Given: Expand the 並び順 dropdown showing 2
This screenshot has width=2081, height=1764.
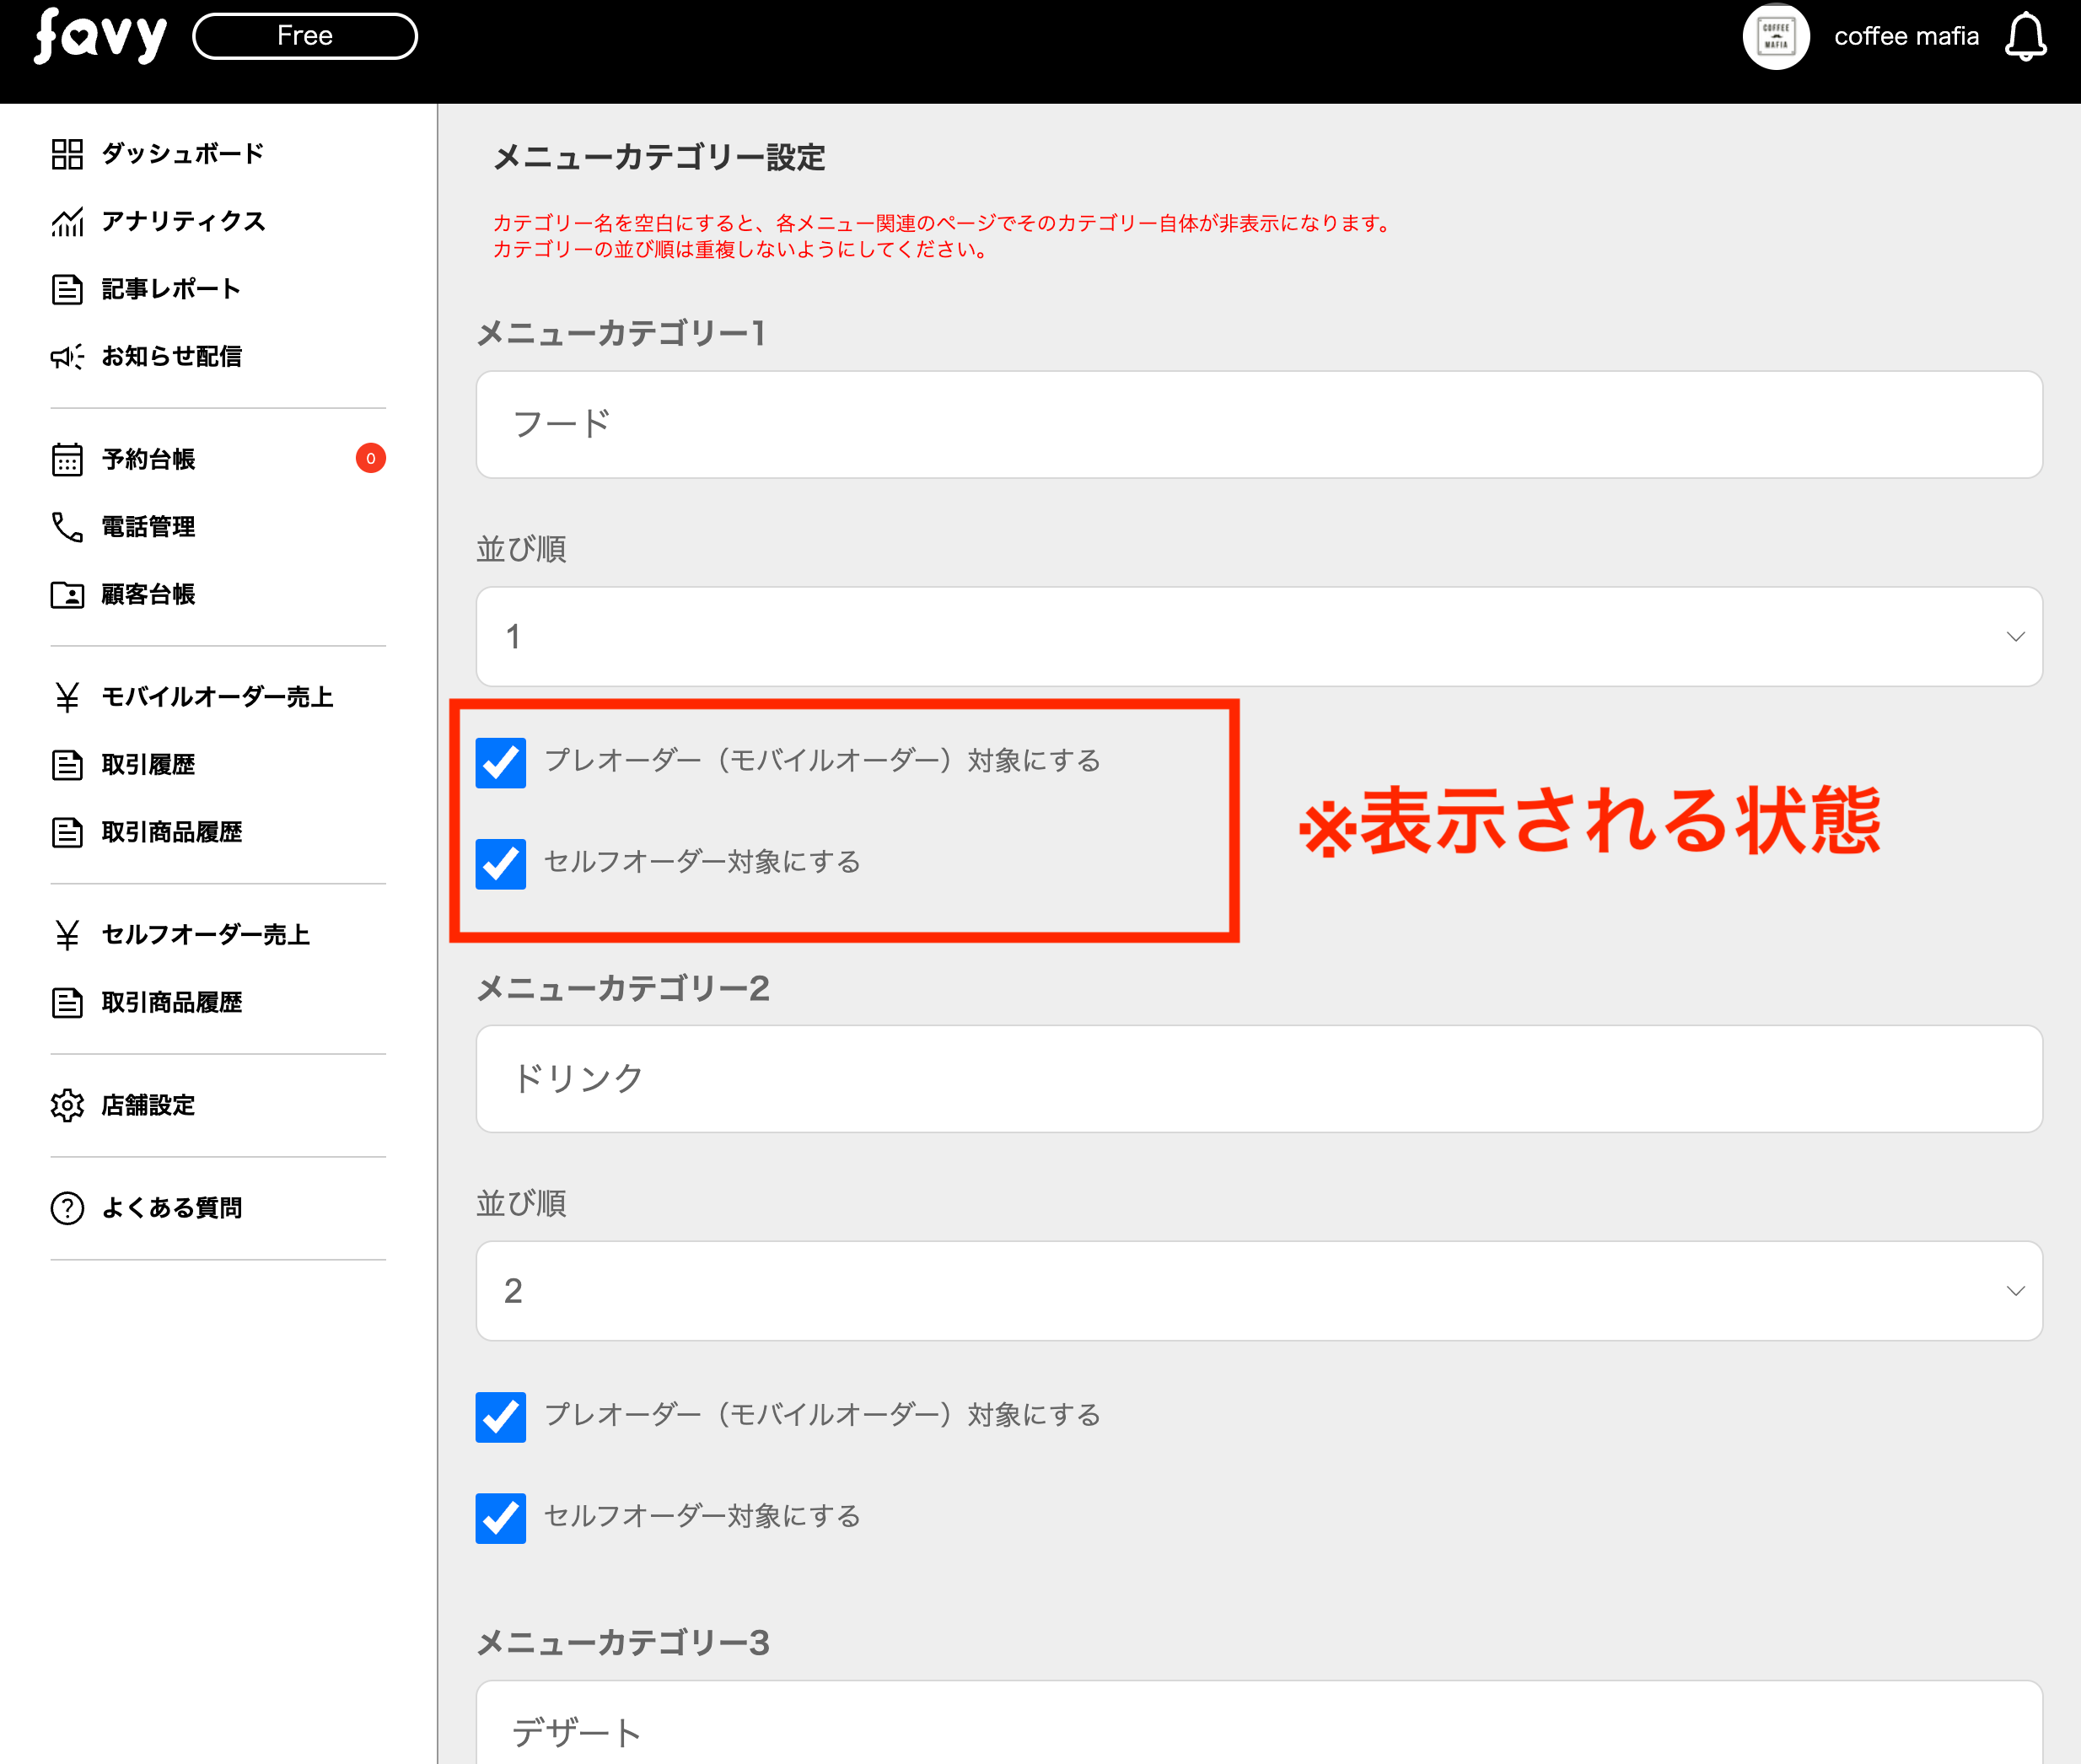Looking at the screenshot, I should tap(1258, 1291).
